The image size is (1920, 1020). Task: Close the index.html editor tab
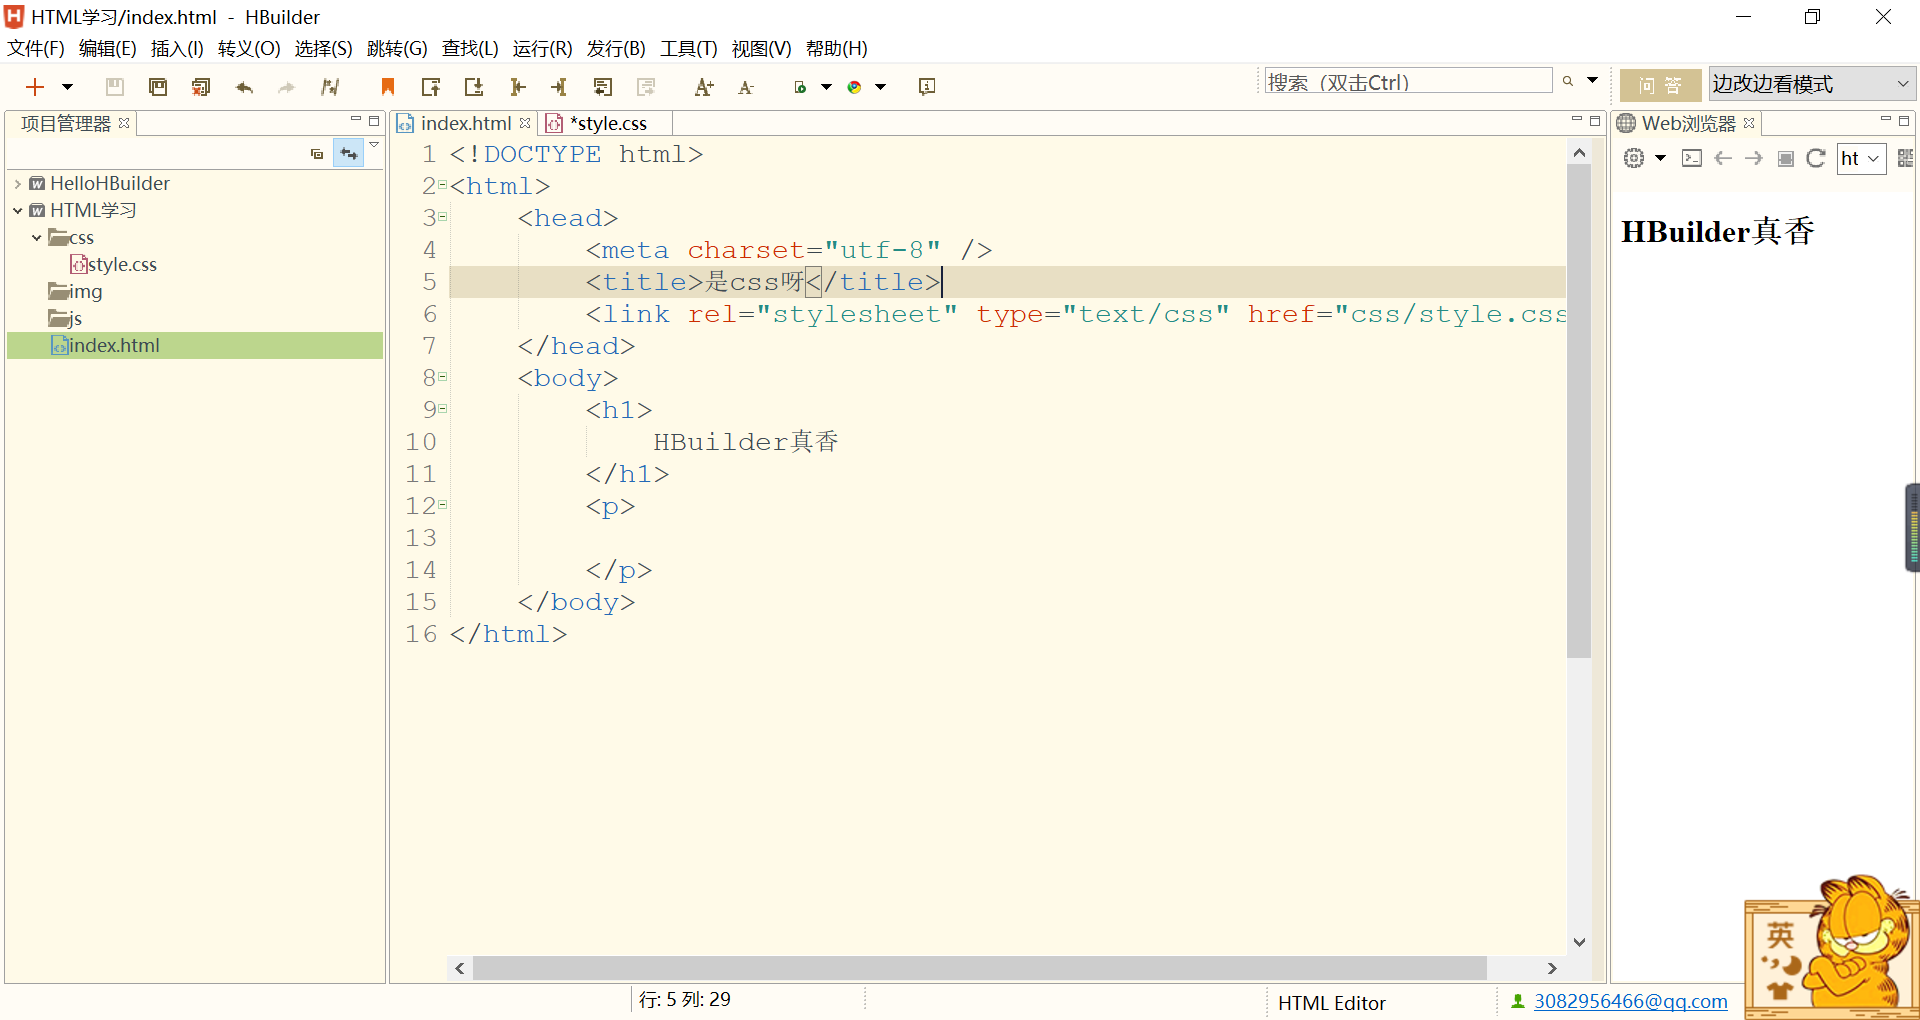(x=525, y=123)
